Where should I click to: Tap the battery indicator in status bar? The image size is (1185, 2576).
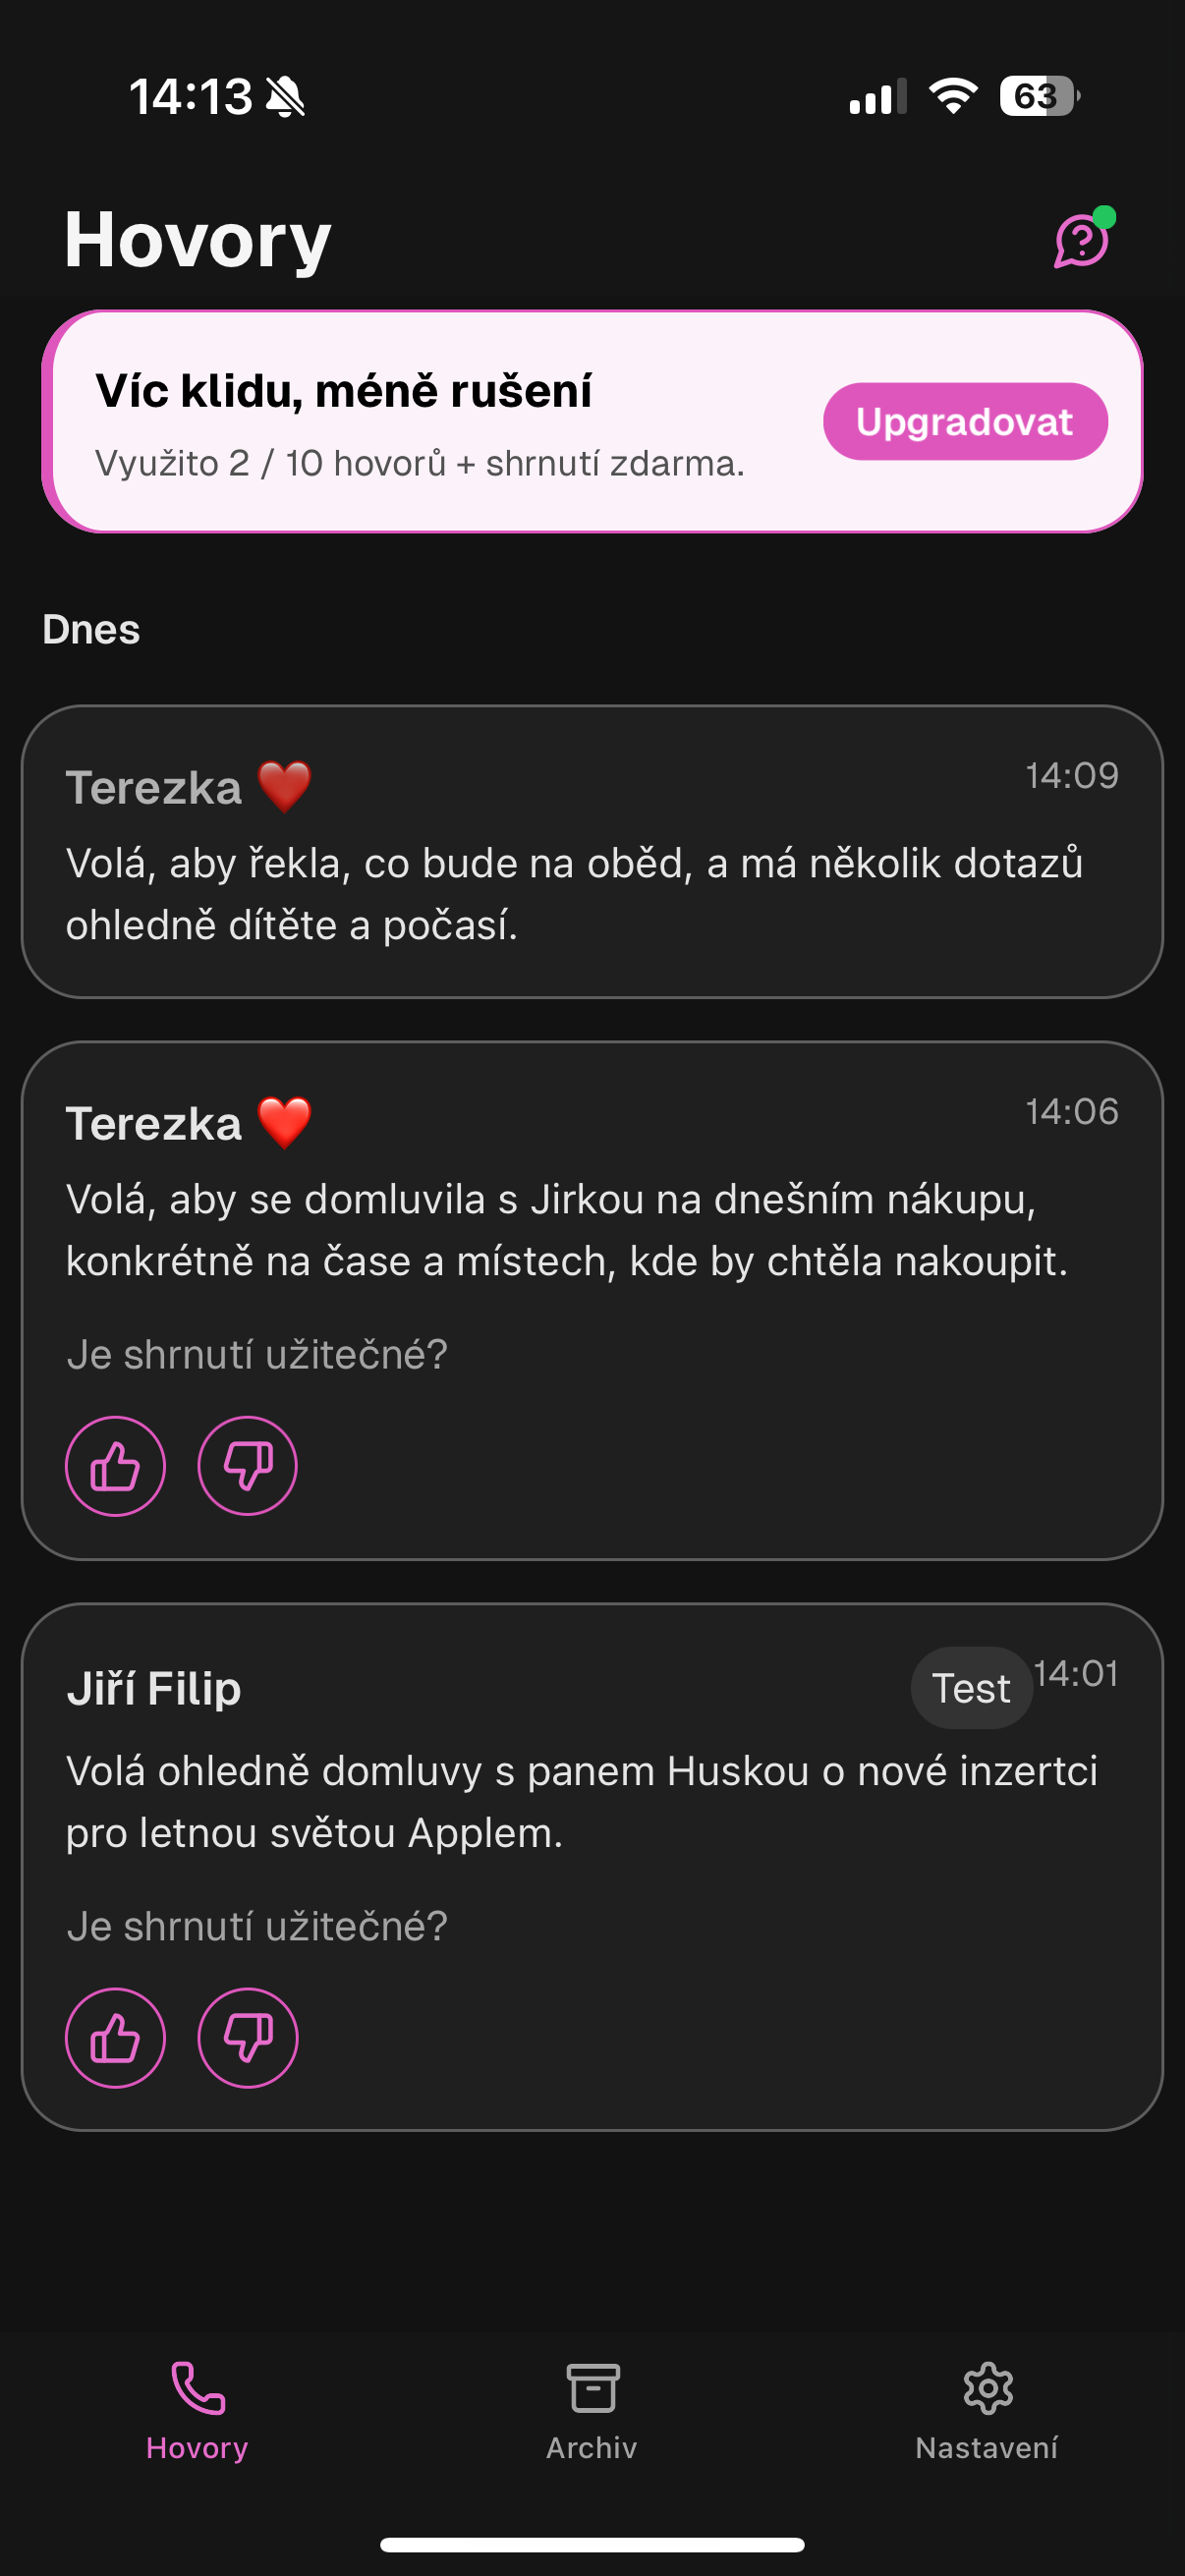1039,96
